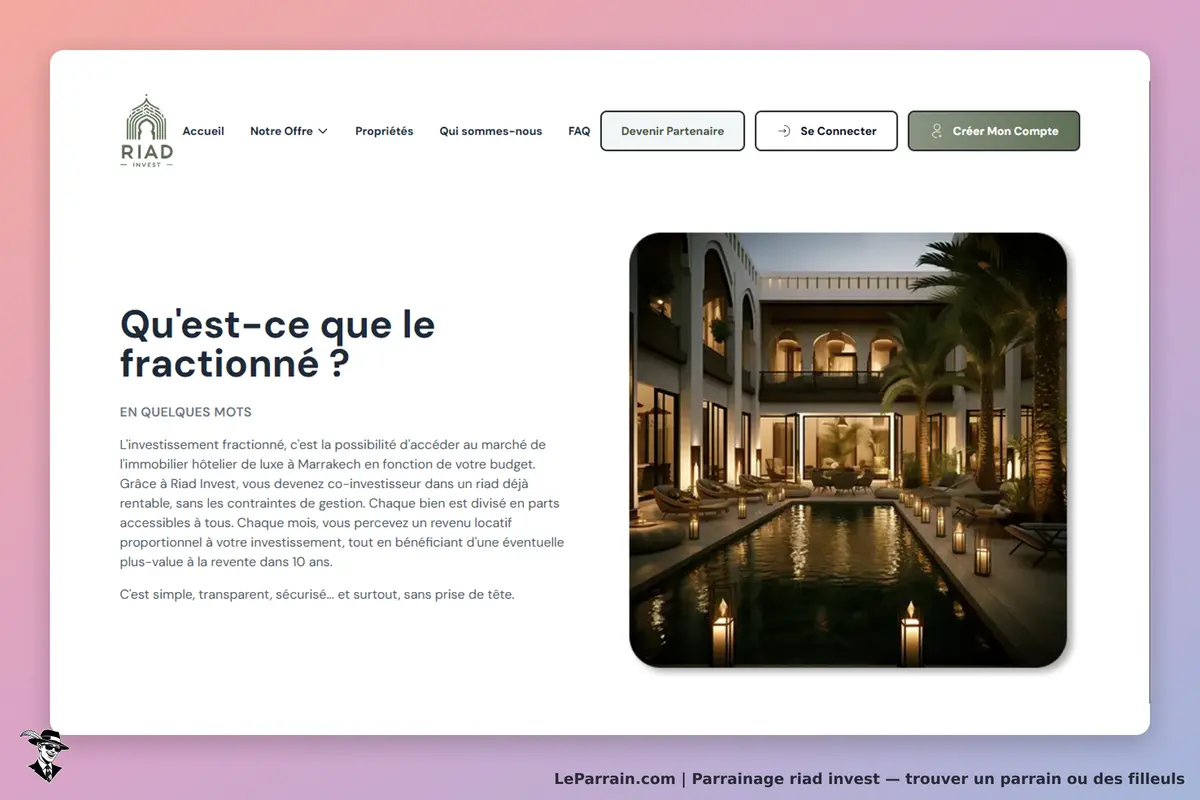Click the Riad Invest logo
Viewport: 1200px width, 800px height.
(149, 131)
